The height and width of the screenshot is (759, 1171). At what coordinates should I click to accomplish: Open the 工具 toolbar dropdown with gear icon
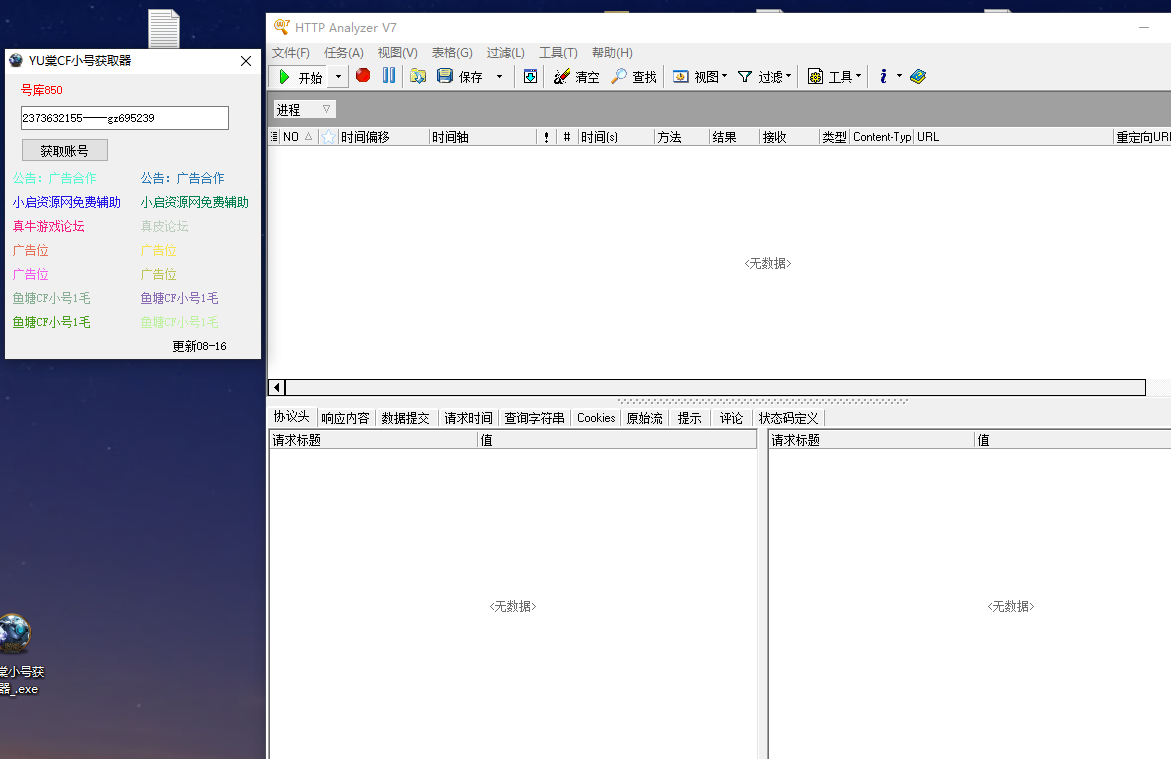pos(834,76)
